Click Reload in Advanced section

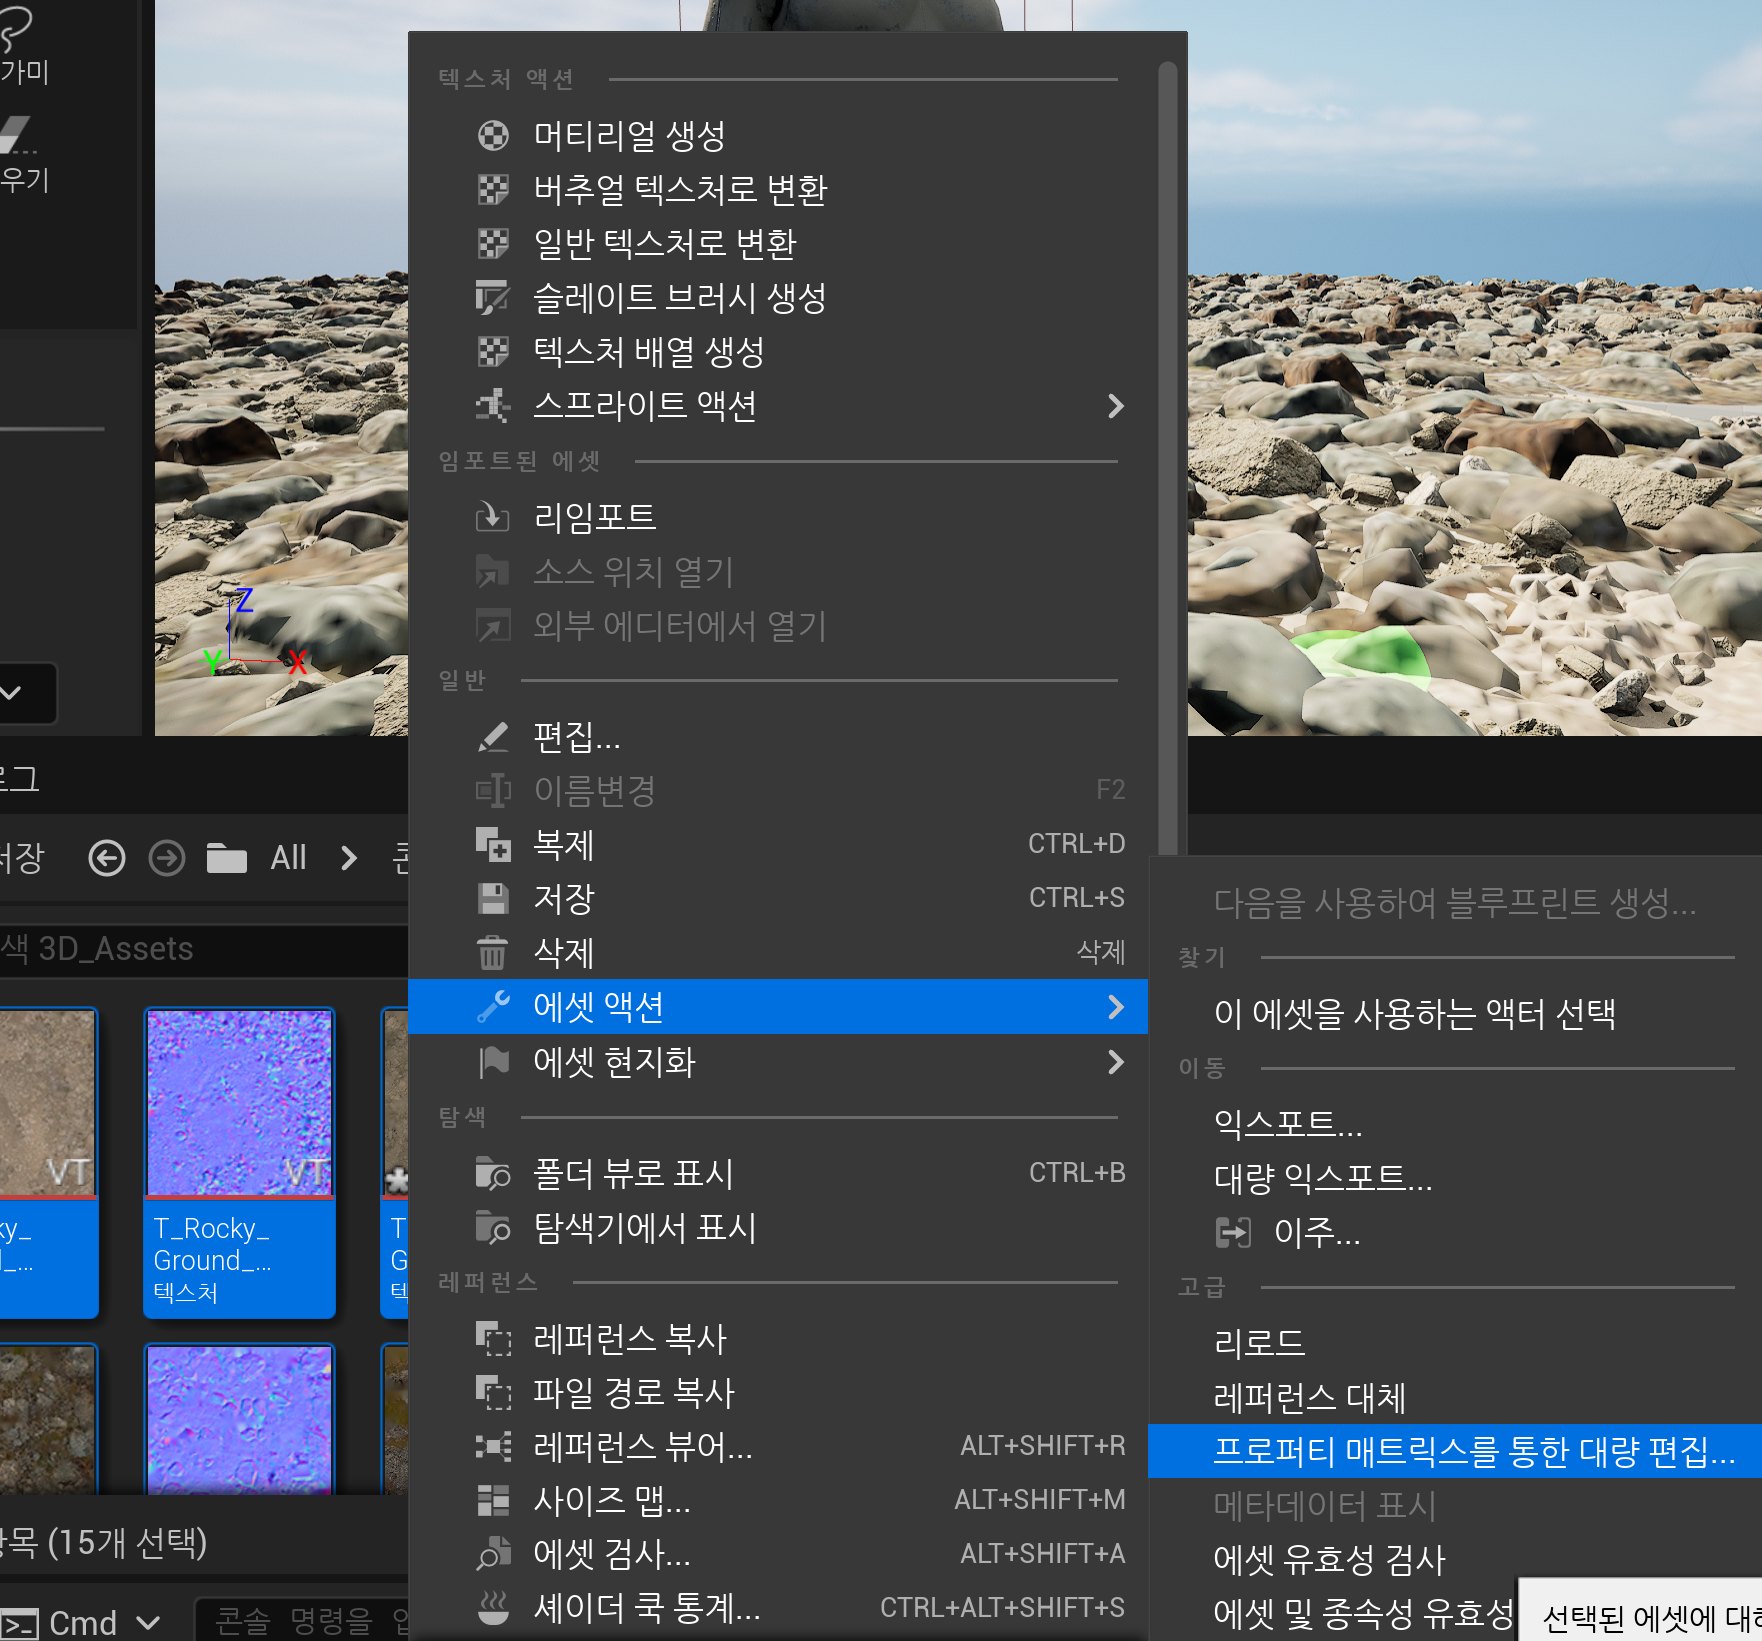tap(1455, 1342)
